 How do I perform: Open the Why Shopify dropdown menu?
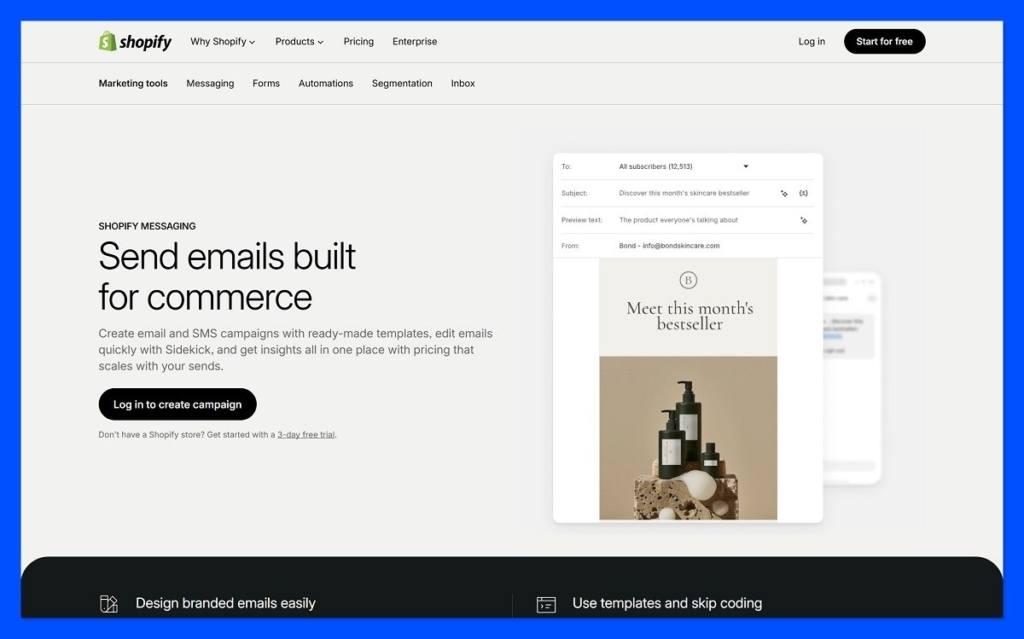(223, 41)
